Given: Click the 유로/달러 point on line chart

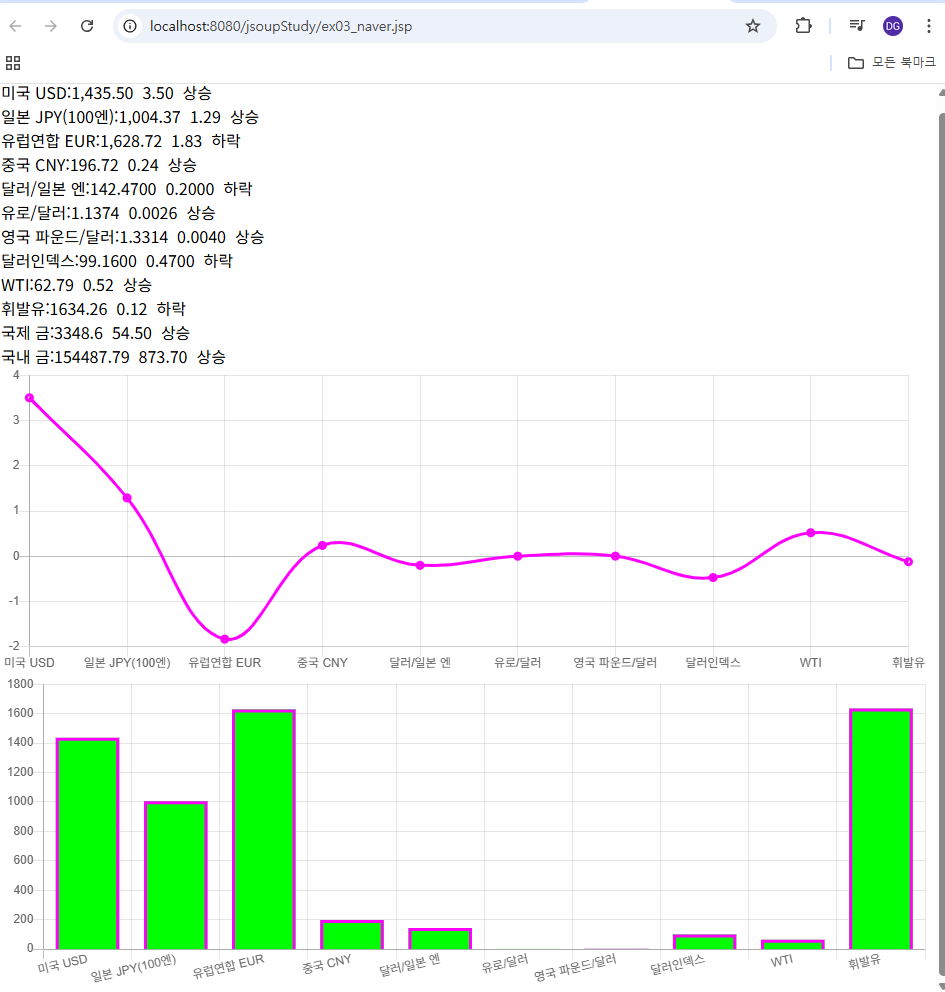Looking at the screenshot, I should 517,556.
